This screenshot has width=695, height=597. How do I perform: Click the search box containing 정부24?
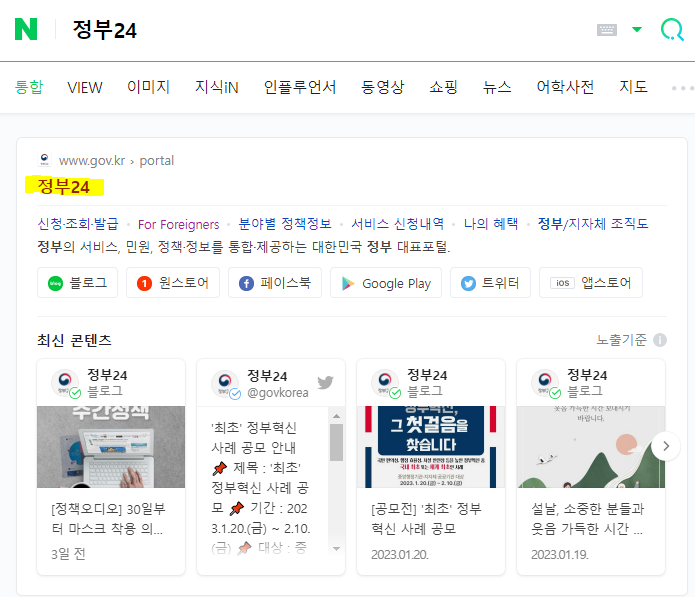tap(328, 30)
